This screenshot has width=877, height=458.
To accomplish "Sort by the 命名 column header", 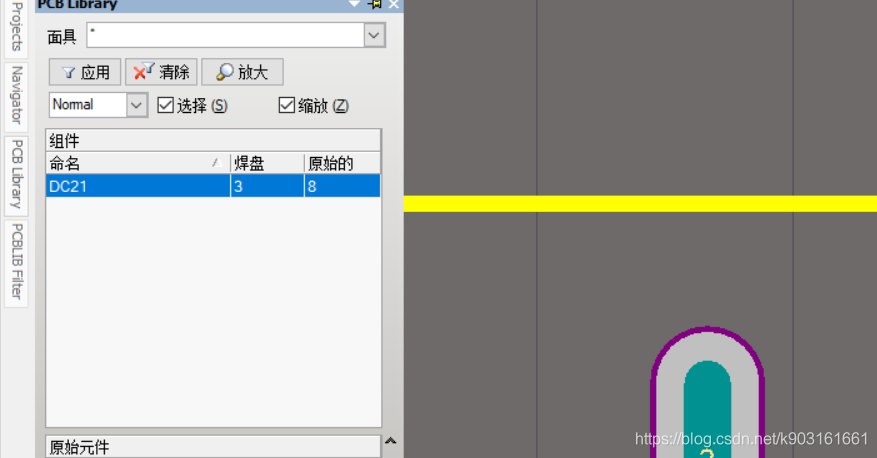I will (x=138, y=163).
